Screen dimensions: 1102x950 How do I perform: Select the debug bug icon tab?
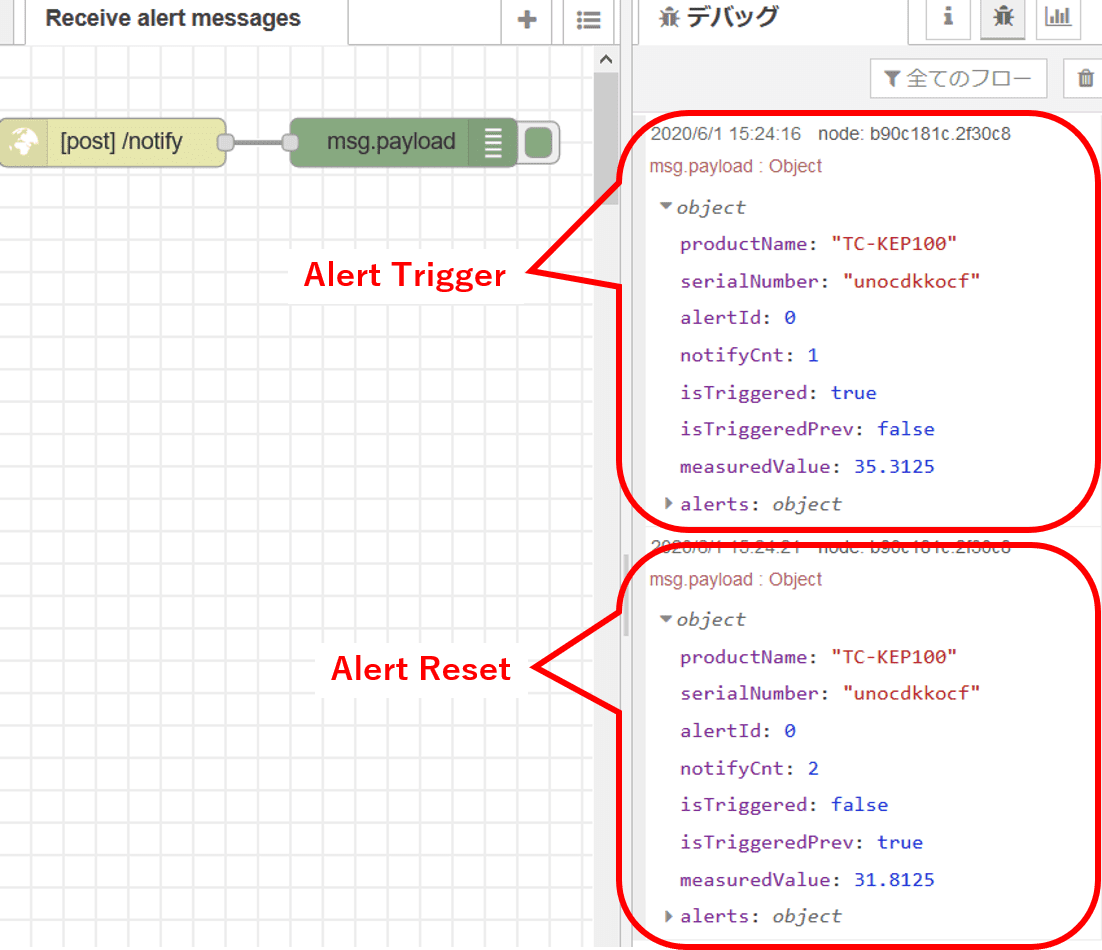1002,18
